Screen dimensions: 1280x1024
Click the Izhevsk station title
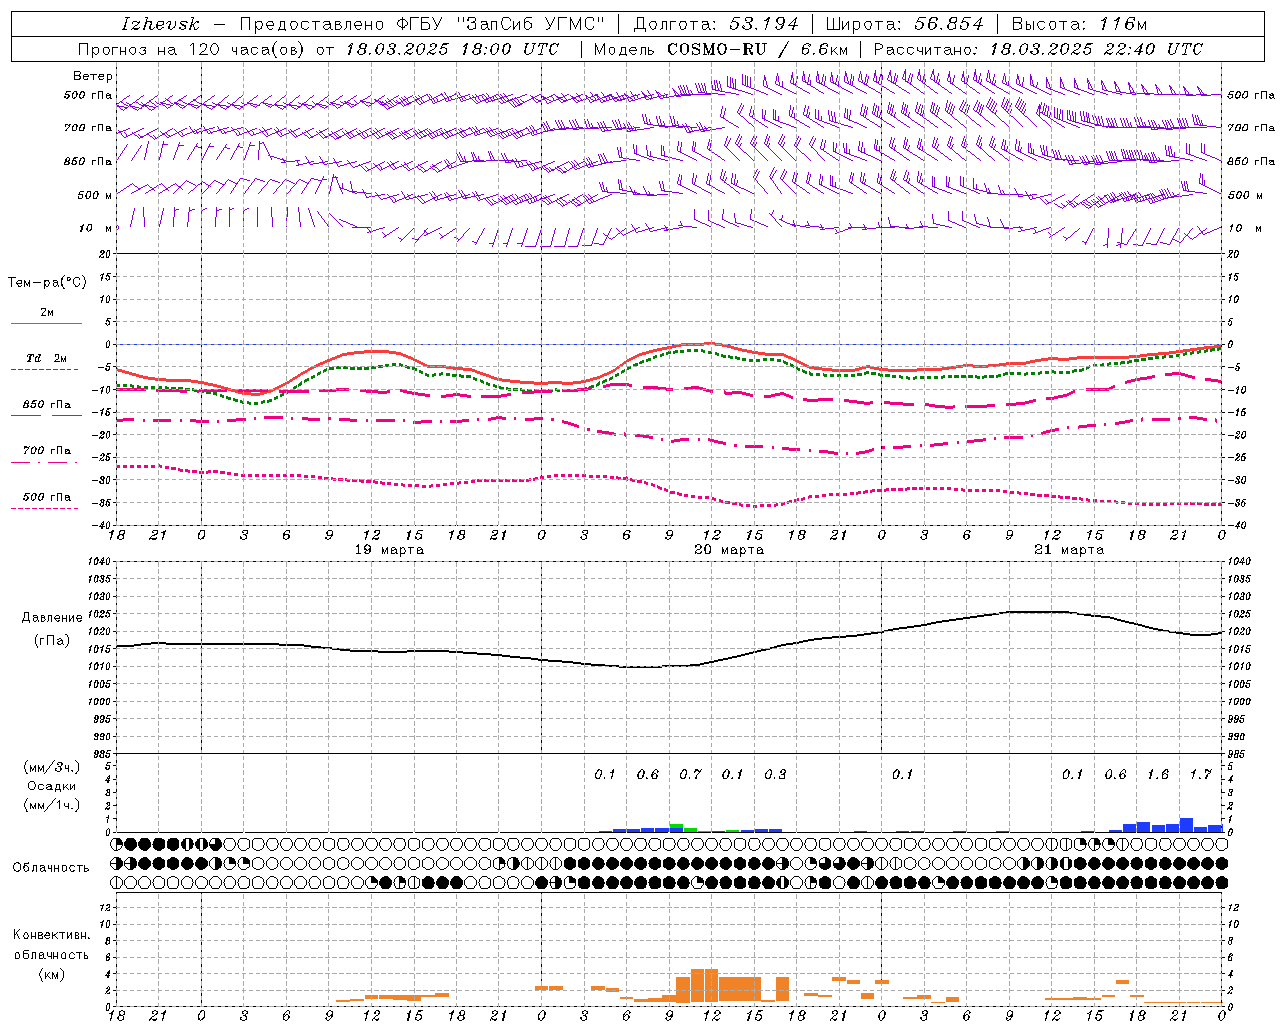click(x=161, y=24)
